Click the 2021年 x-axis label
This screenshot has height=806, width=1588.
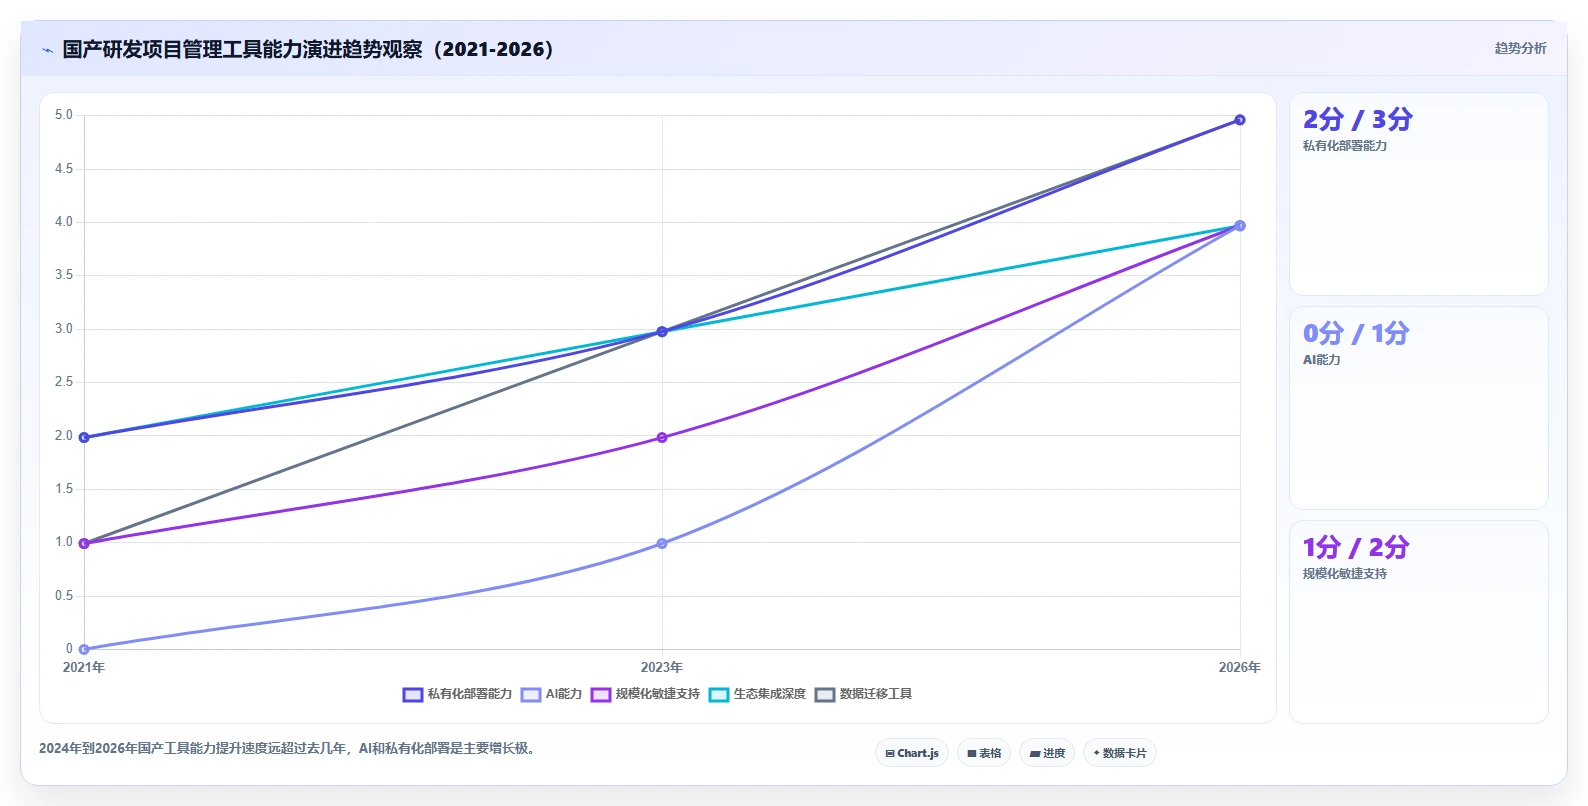[x=84, y=667]
